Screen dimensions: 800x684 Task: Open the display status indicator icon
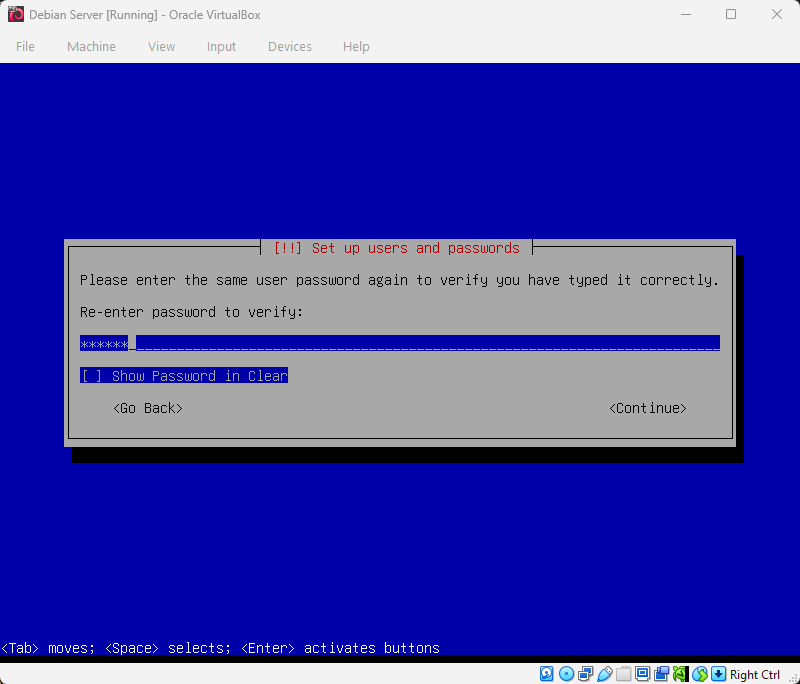[x=642, y=674]
